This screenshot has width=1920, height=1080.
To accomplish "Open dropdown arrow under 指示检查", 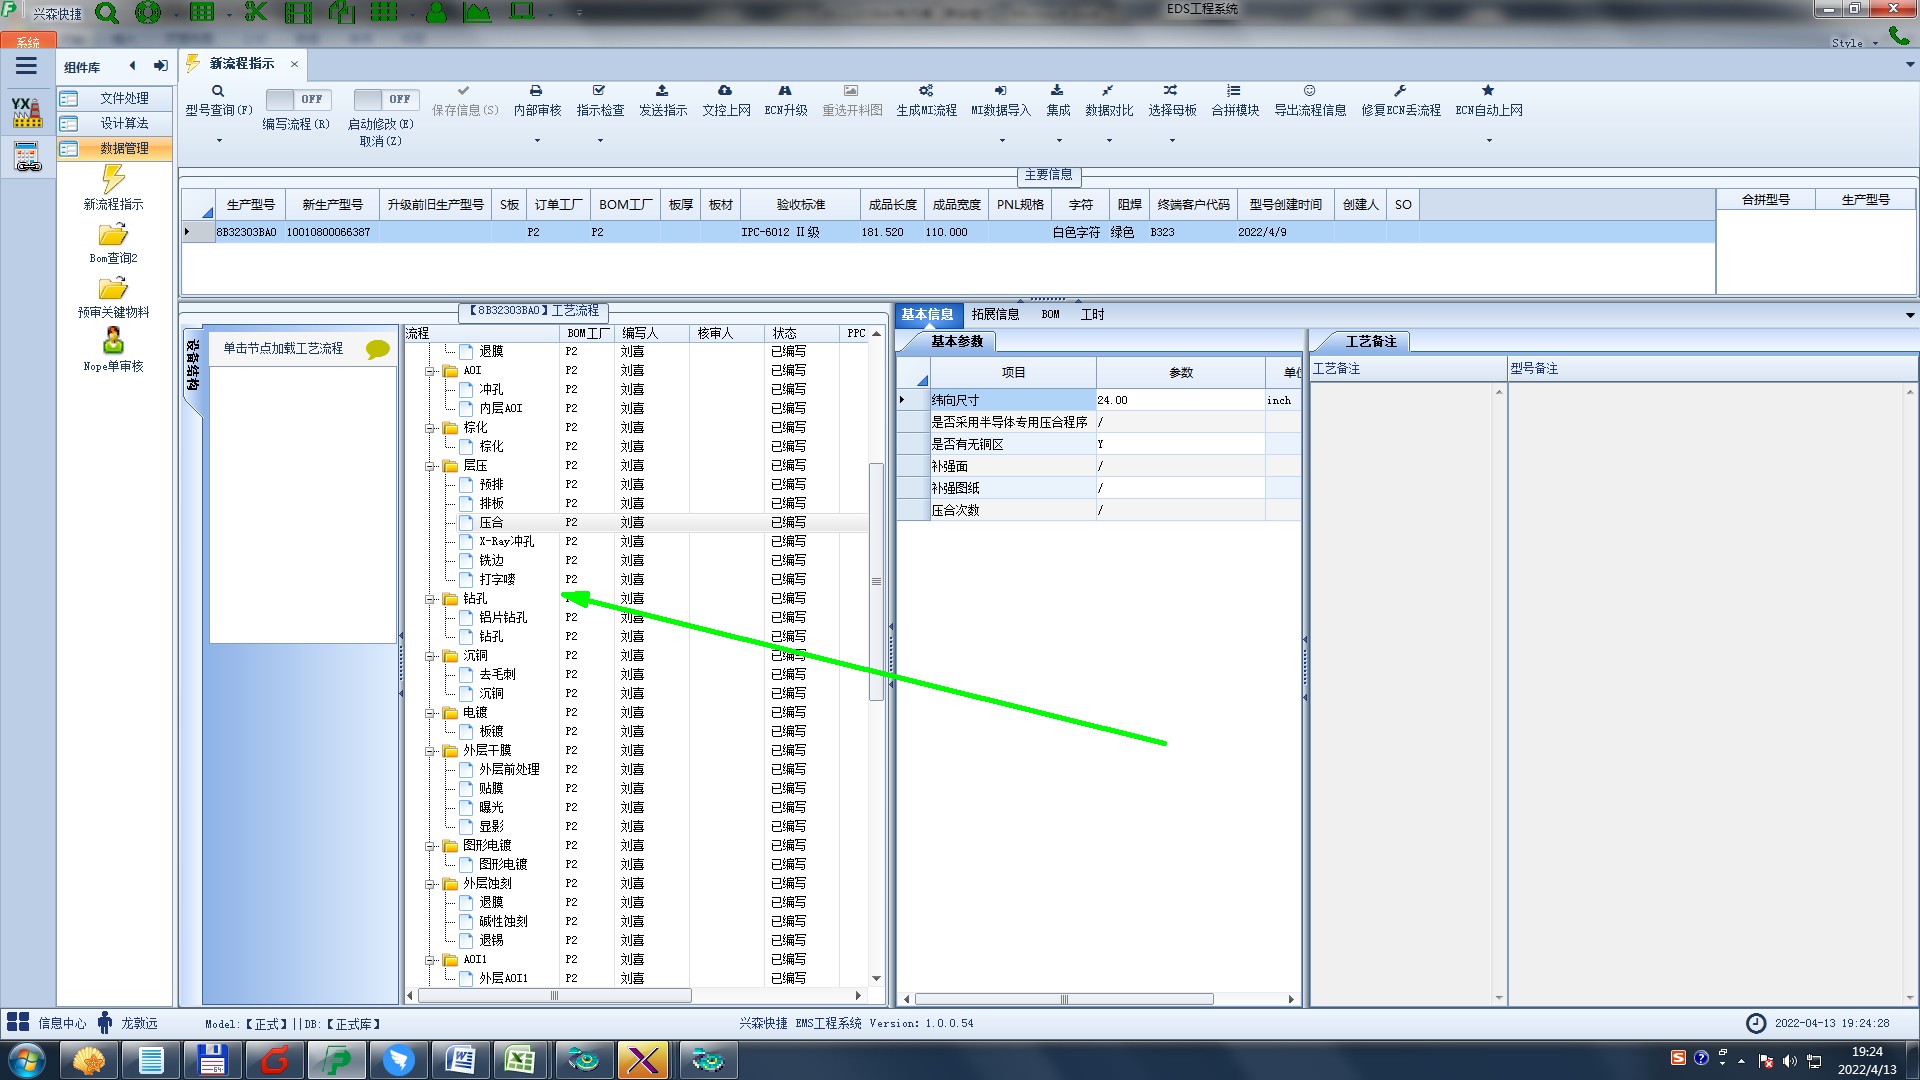I will point(600,140).
